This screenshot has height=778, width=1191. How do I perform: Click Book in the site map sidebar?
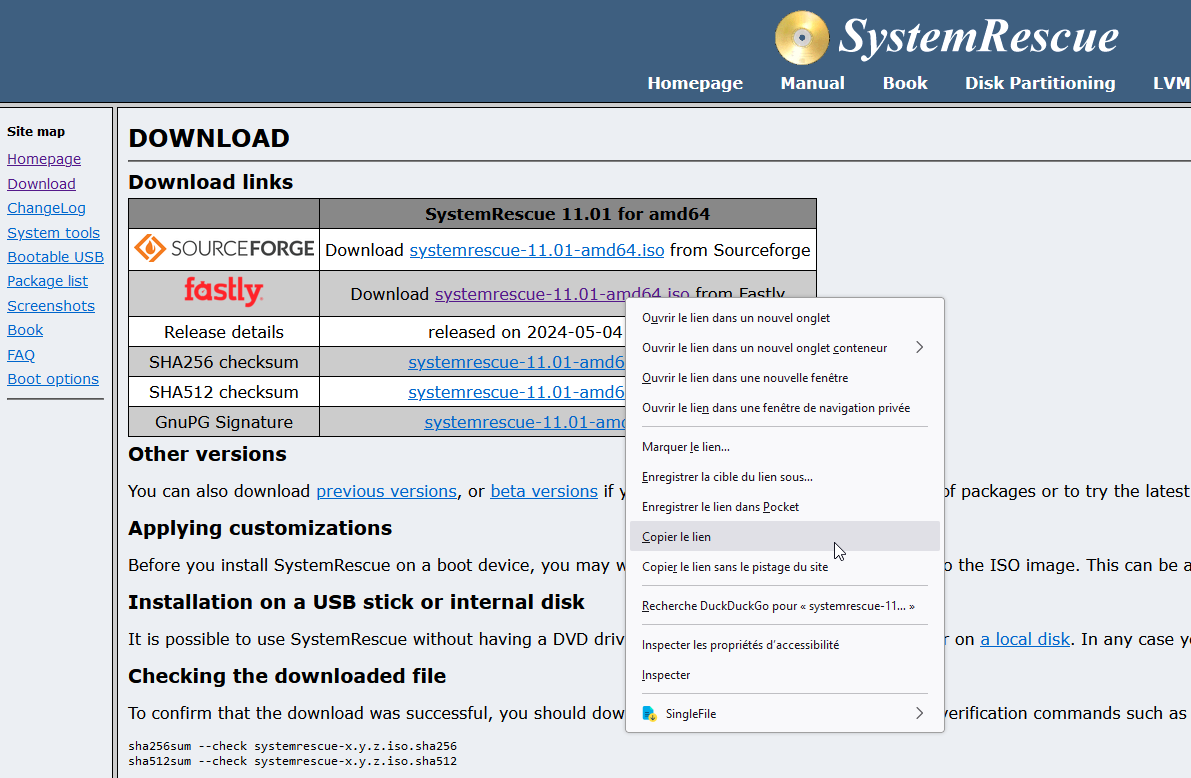(25, 330)
